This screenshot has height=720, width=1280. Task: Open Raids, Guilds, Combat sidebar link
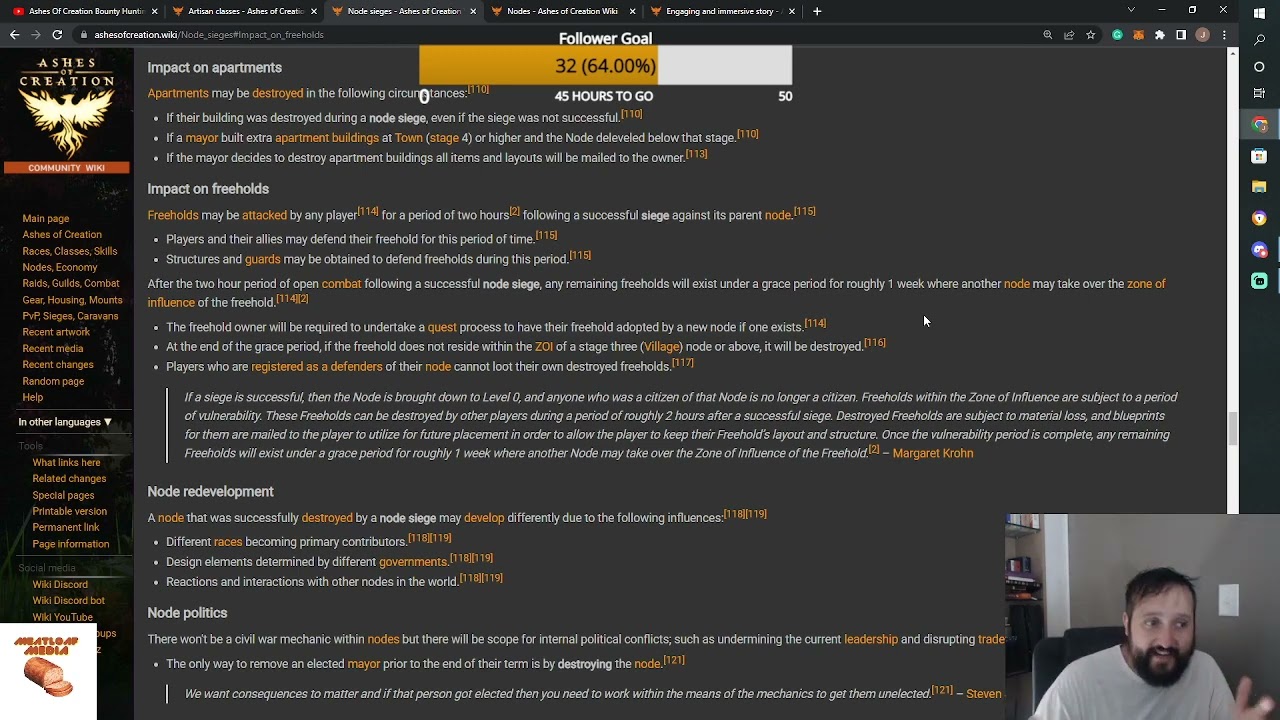(71, 283)
